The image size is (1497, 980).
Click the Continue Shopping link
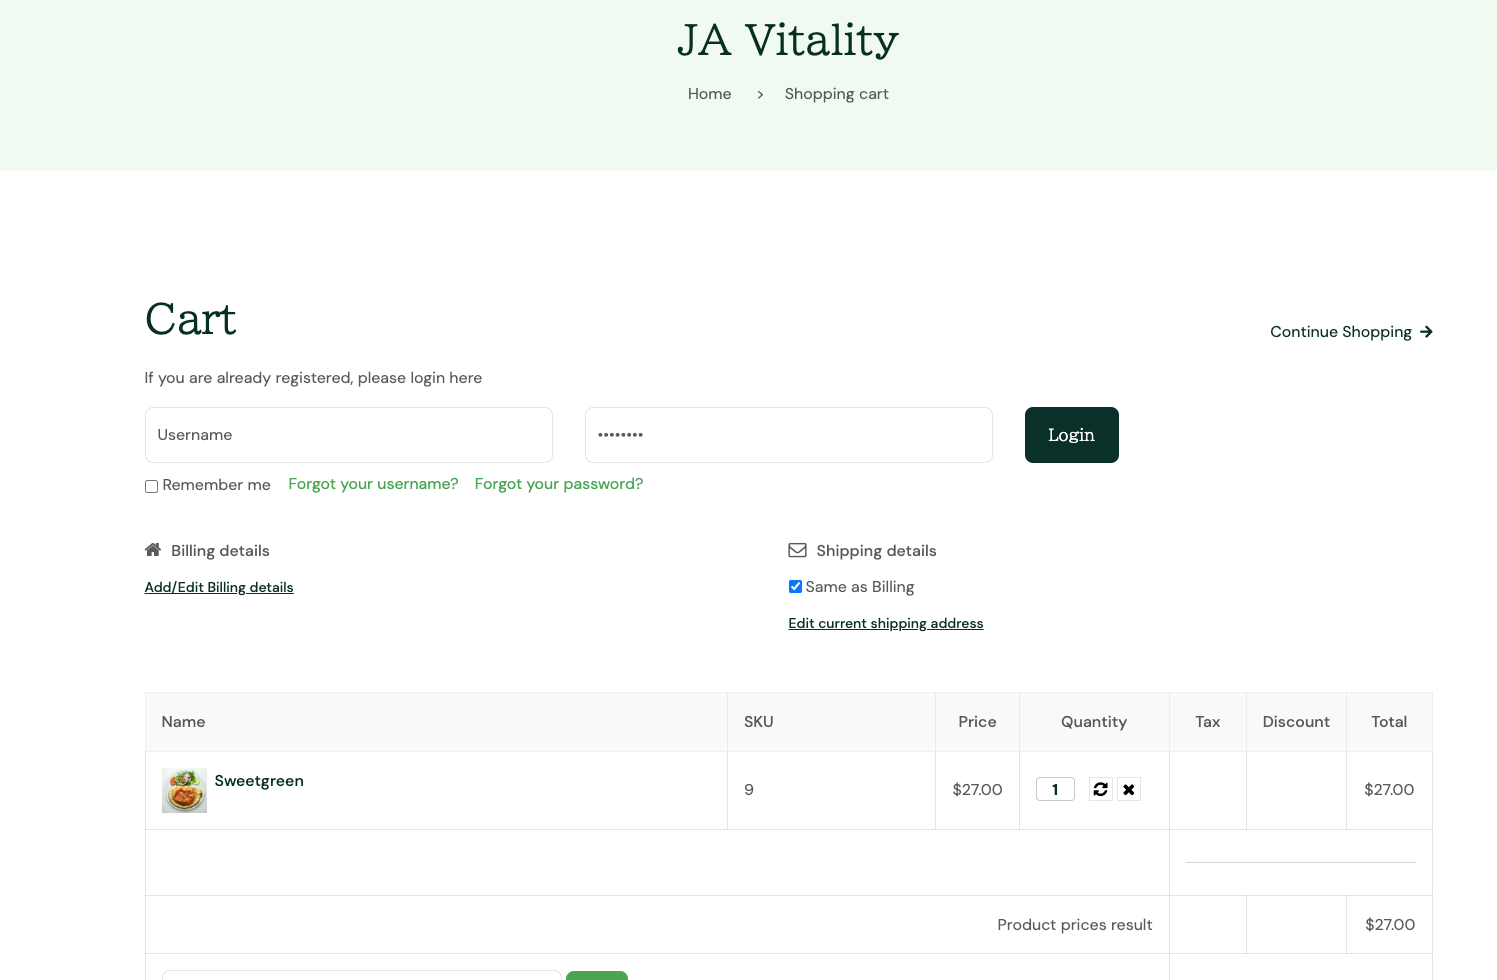tap(1340, 332)
